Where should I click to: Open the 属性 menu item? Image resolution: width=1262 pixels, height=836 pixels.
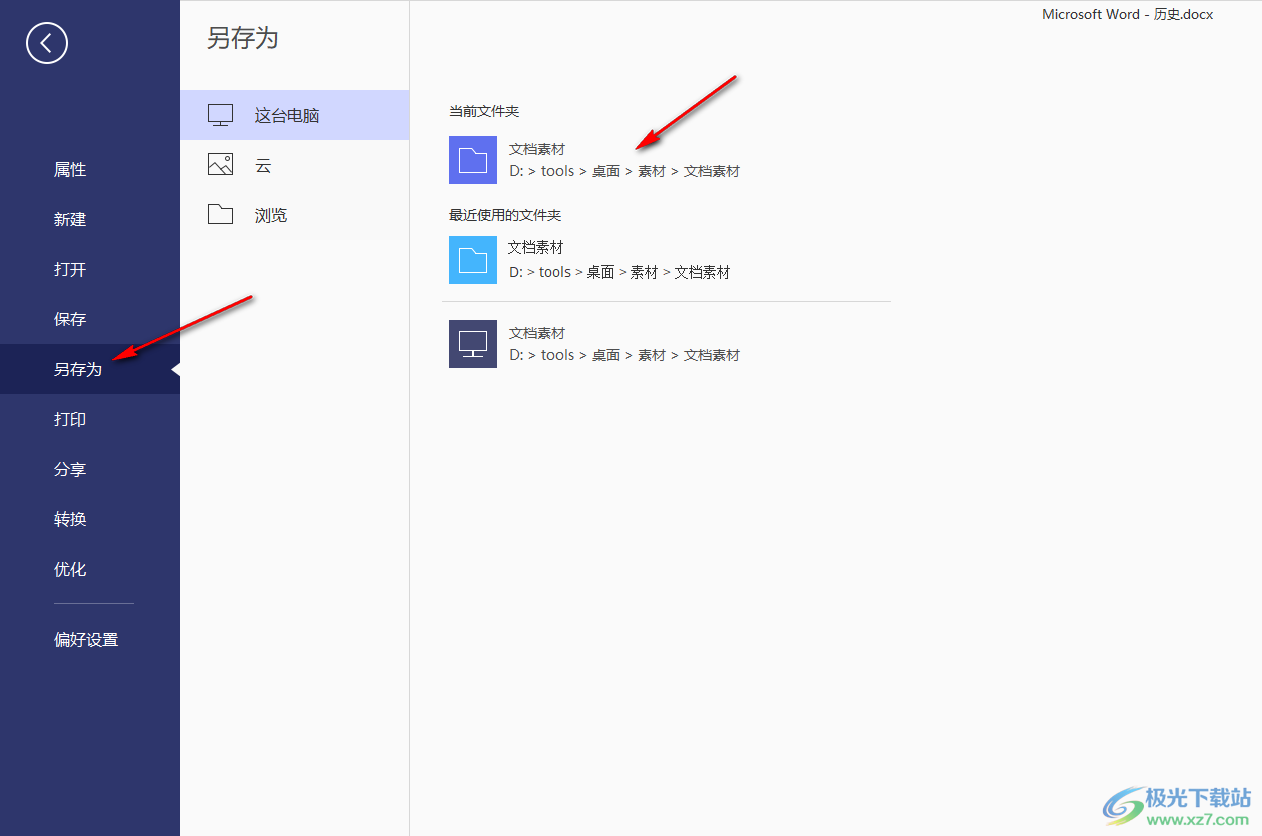click(70, 170)
